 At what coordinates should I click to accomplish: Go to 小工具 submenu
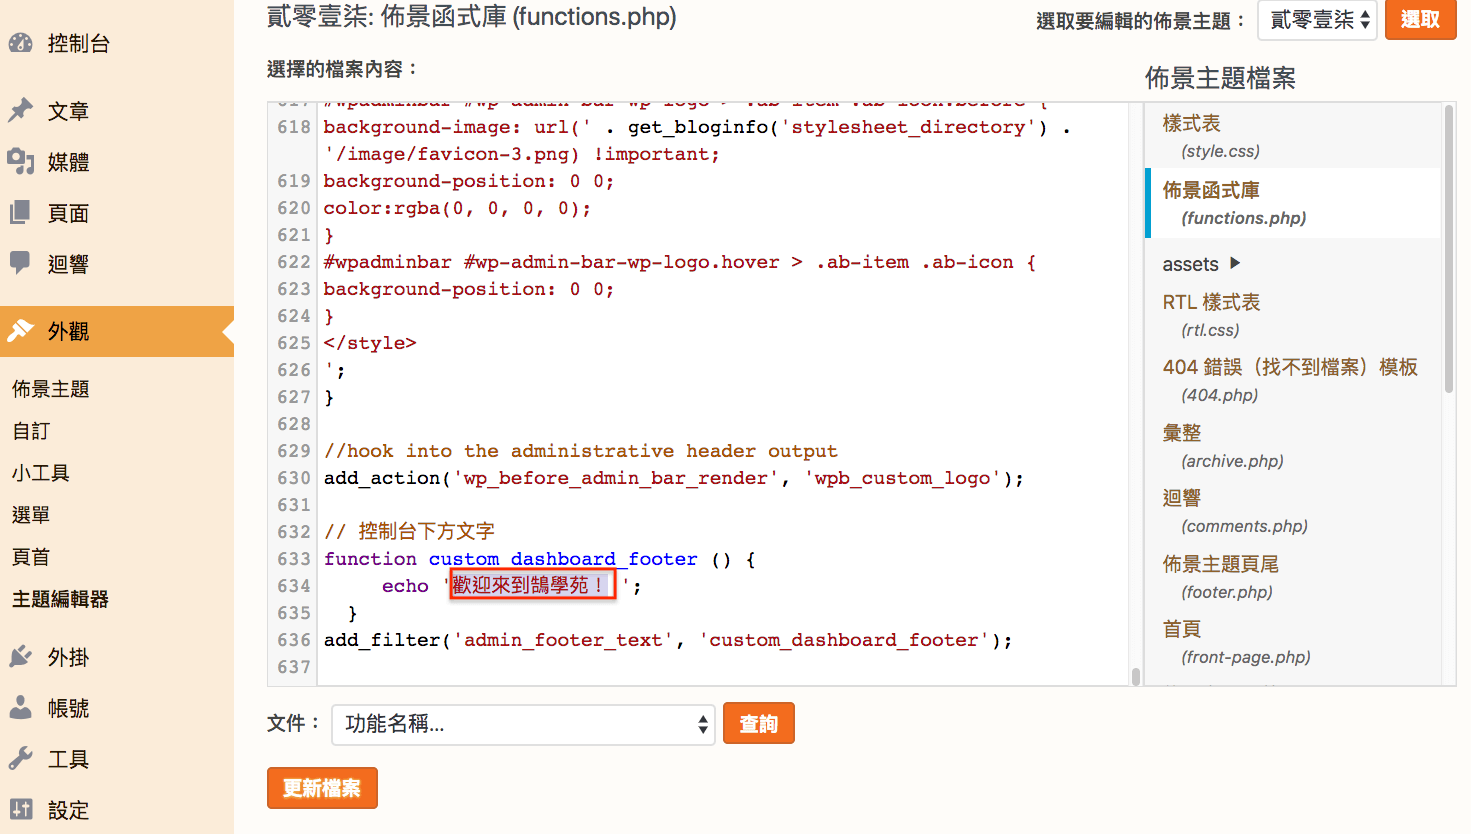41,473
